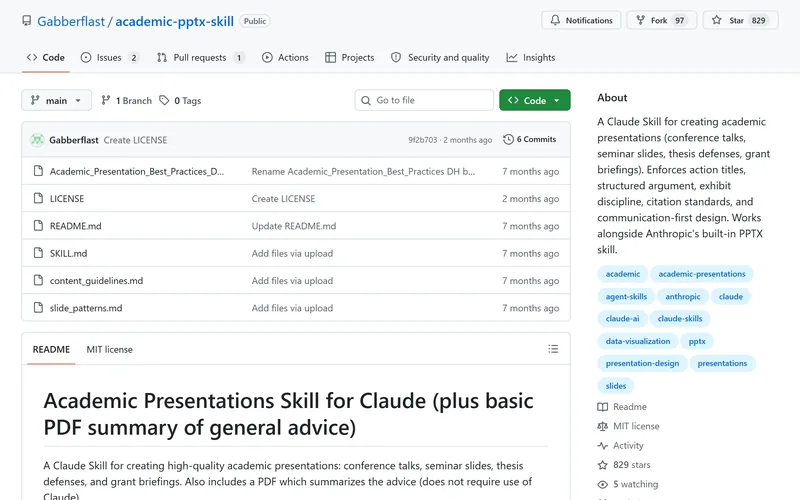Image resolution: width=800 pixels, height=500 pixels.
Task: Open the Security and quality tab
Action: [440, 58]
